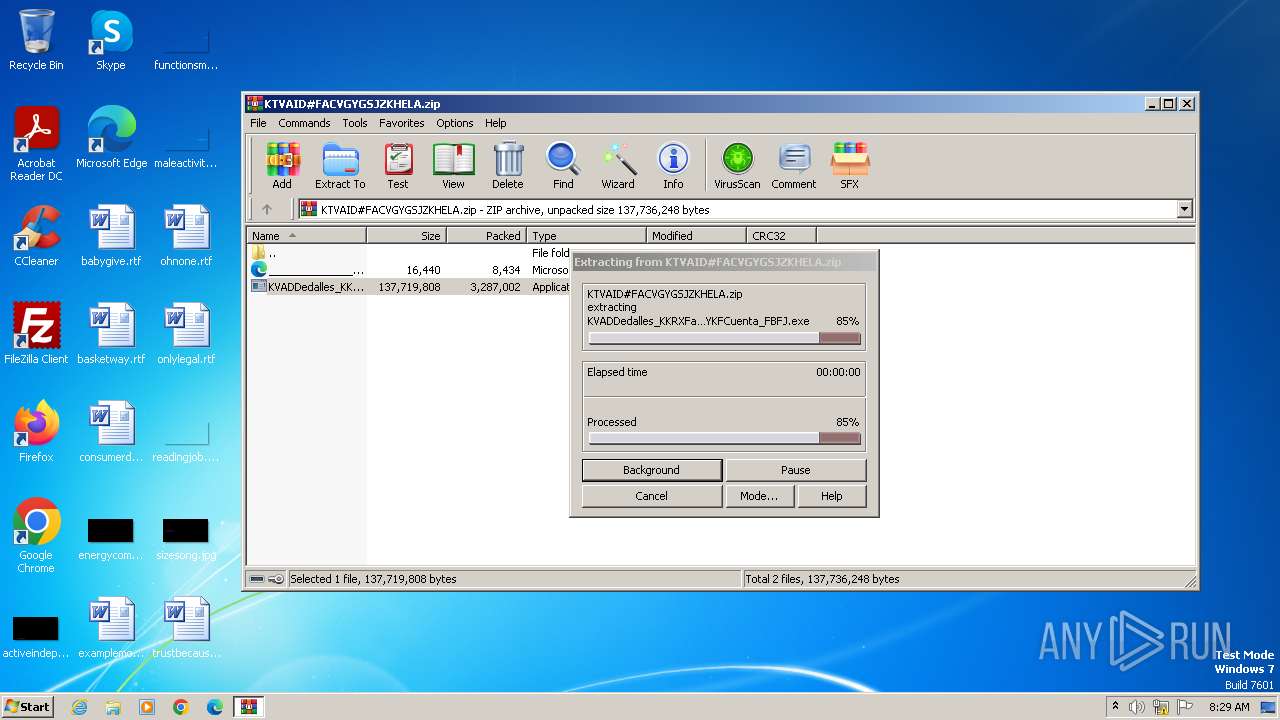Open the Google Chrome desktop icon
Screen dimensions: 1280x720
click(x=36, y=536)
